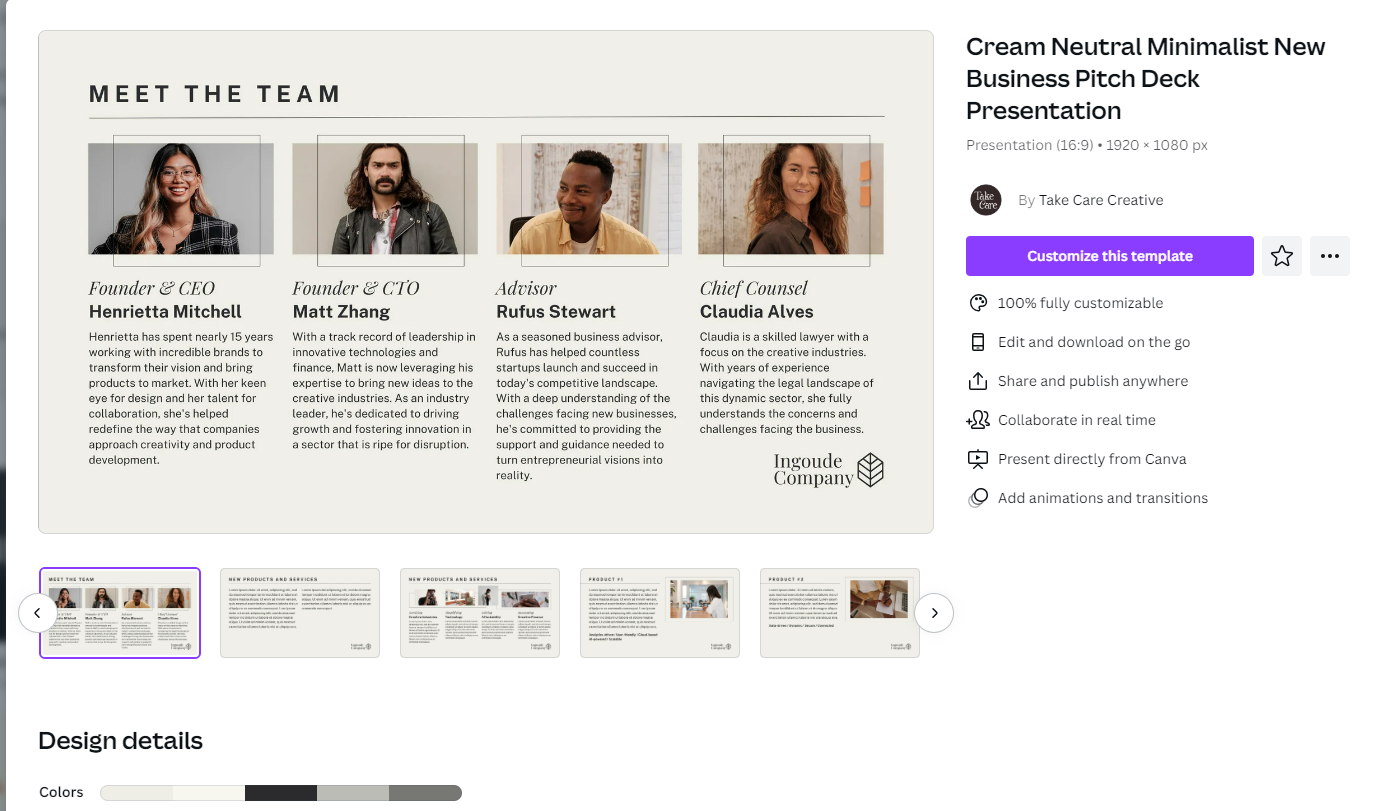Click the Ingoude Company leaf logo on the slide
Screen dimensions: 1377x811
pyautogui.click(x=870, y=470)
